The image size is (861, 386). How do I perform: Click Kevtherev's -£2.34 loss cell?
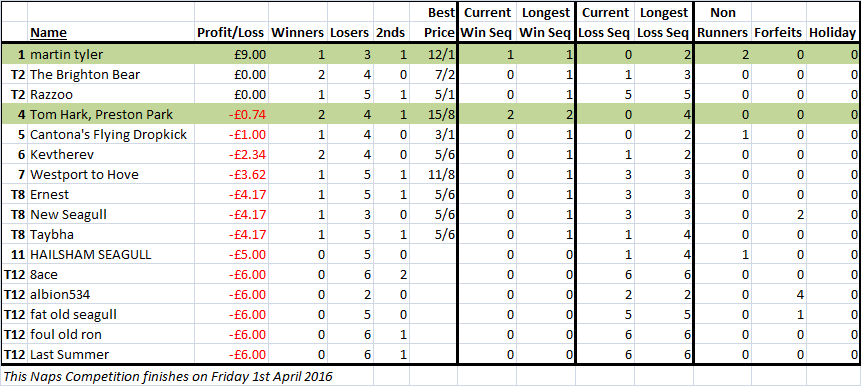tap(232, 154)
